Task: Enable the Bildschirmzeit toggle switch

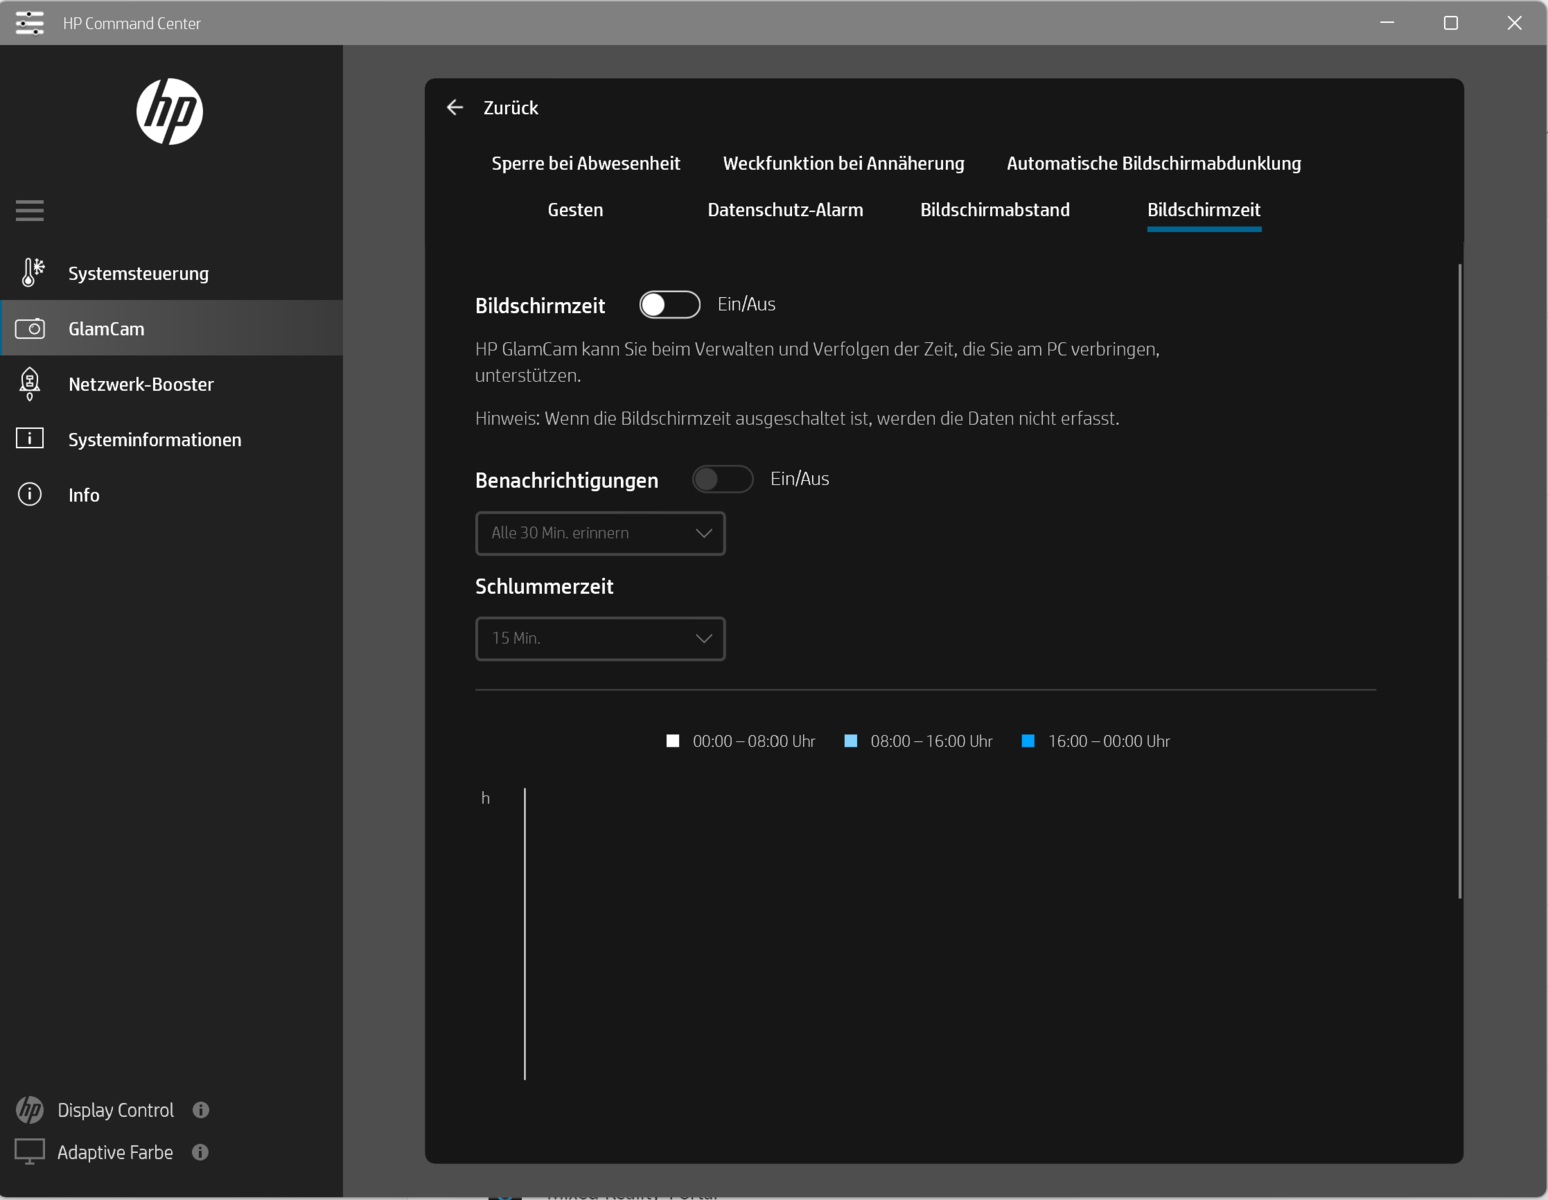Action: 669,305
